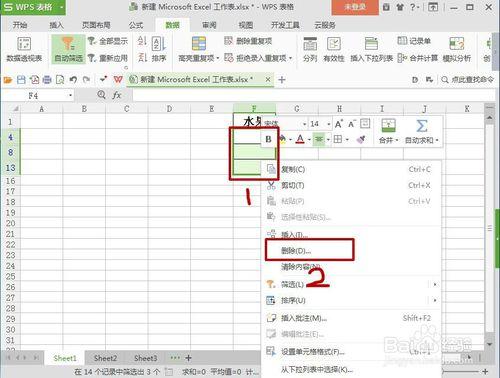Screen dimensions: 500x378
Task: Choose 从下拉列表中选择(K)...
Action: (x=352, y=369)
